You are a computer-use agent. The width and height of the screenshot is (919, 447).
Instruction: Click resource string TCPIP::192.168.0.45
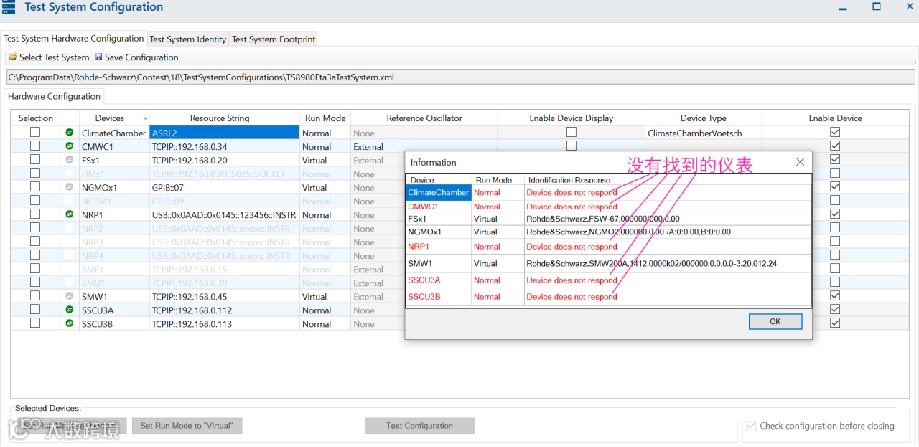pyautogui.click(x=224, y=296)
